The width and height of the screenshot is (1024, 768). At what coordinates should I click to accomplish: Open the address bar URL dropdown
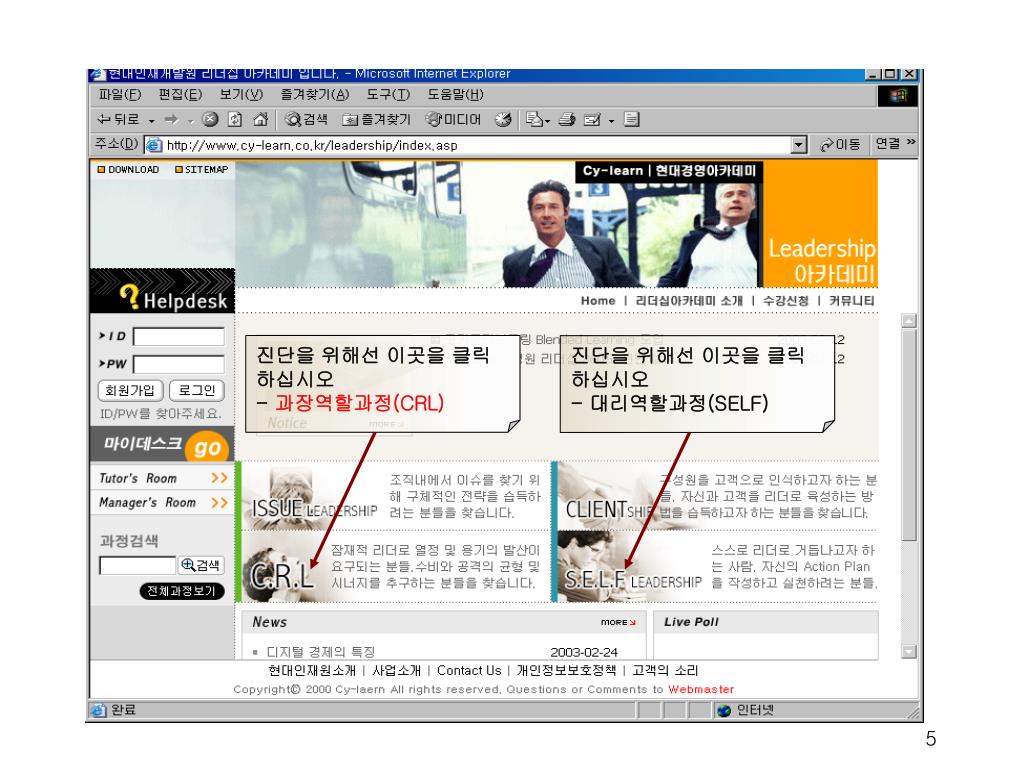tap(799, 145)
